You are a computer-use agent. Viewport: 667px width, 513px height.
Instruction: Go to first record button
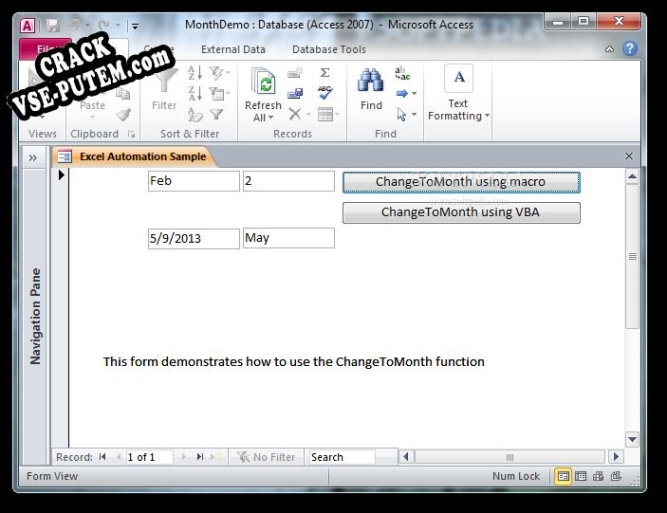click(x=103, y=457)
